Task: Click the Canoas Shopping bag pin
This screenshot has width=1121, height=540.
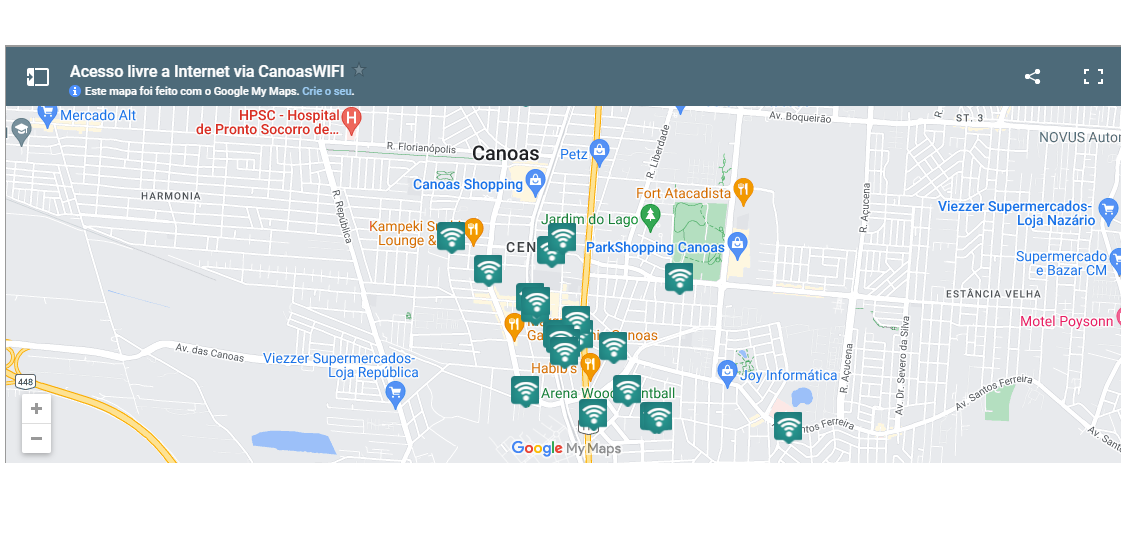Action: (x=535, y=181)
